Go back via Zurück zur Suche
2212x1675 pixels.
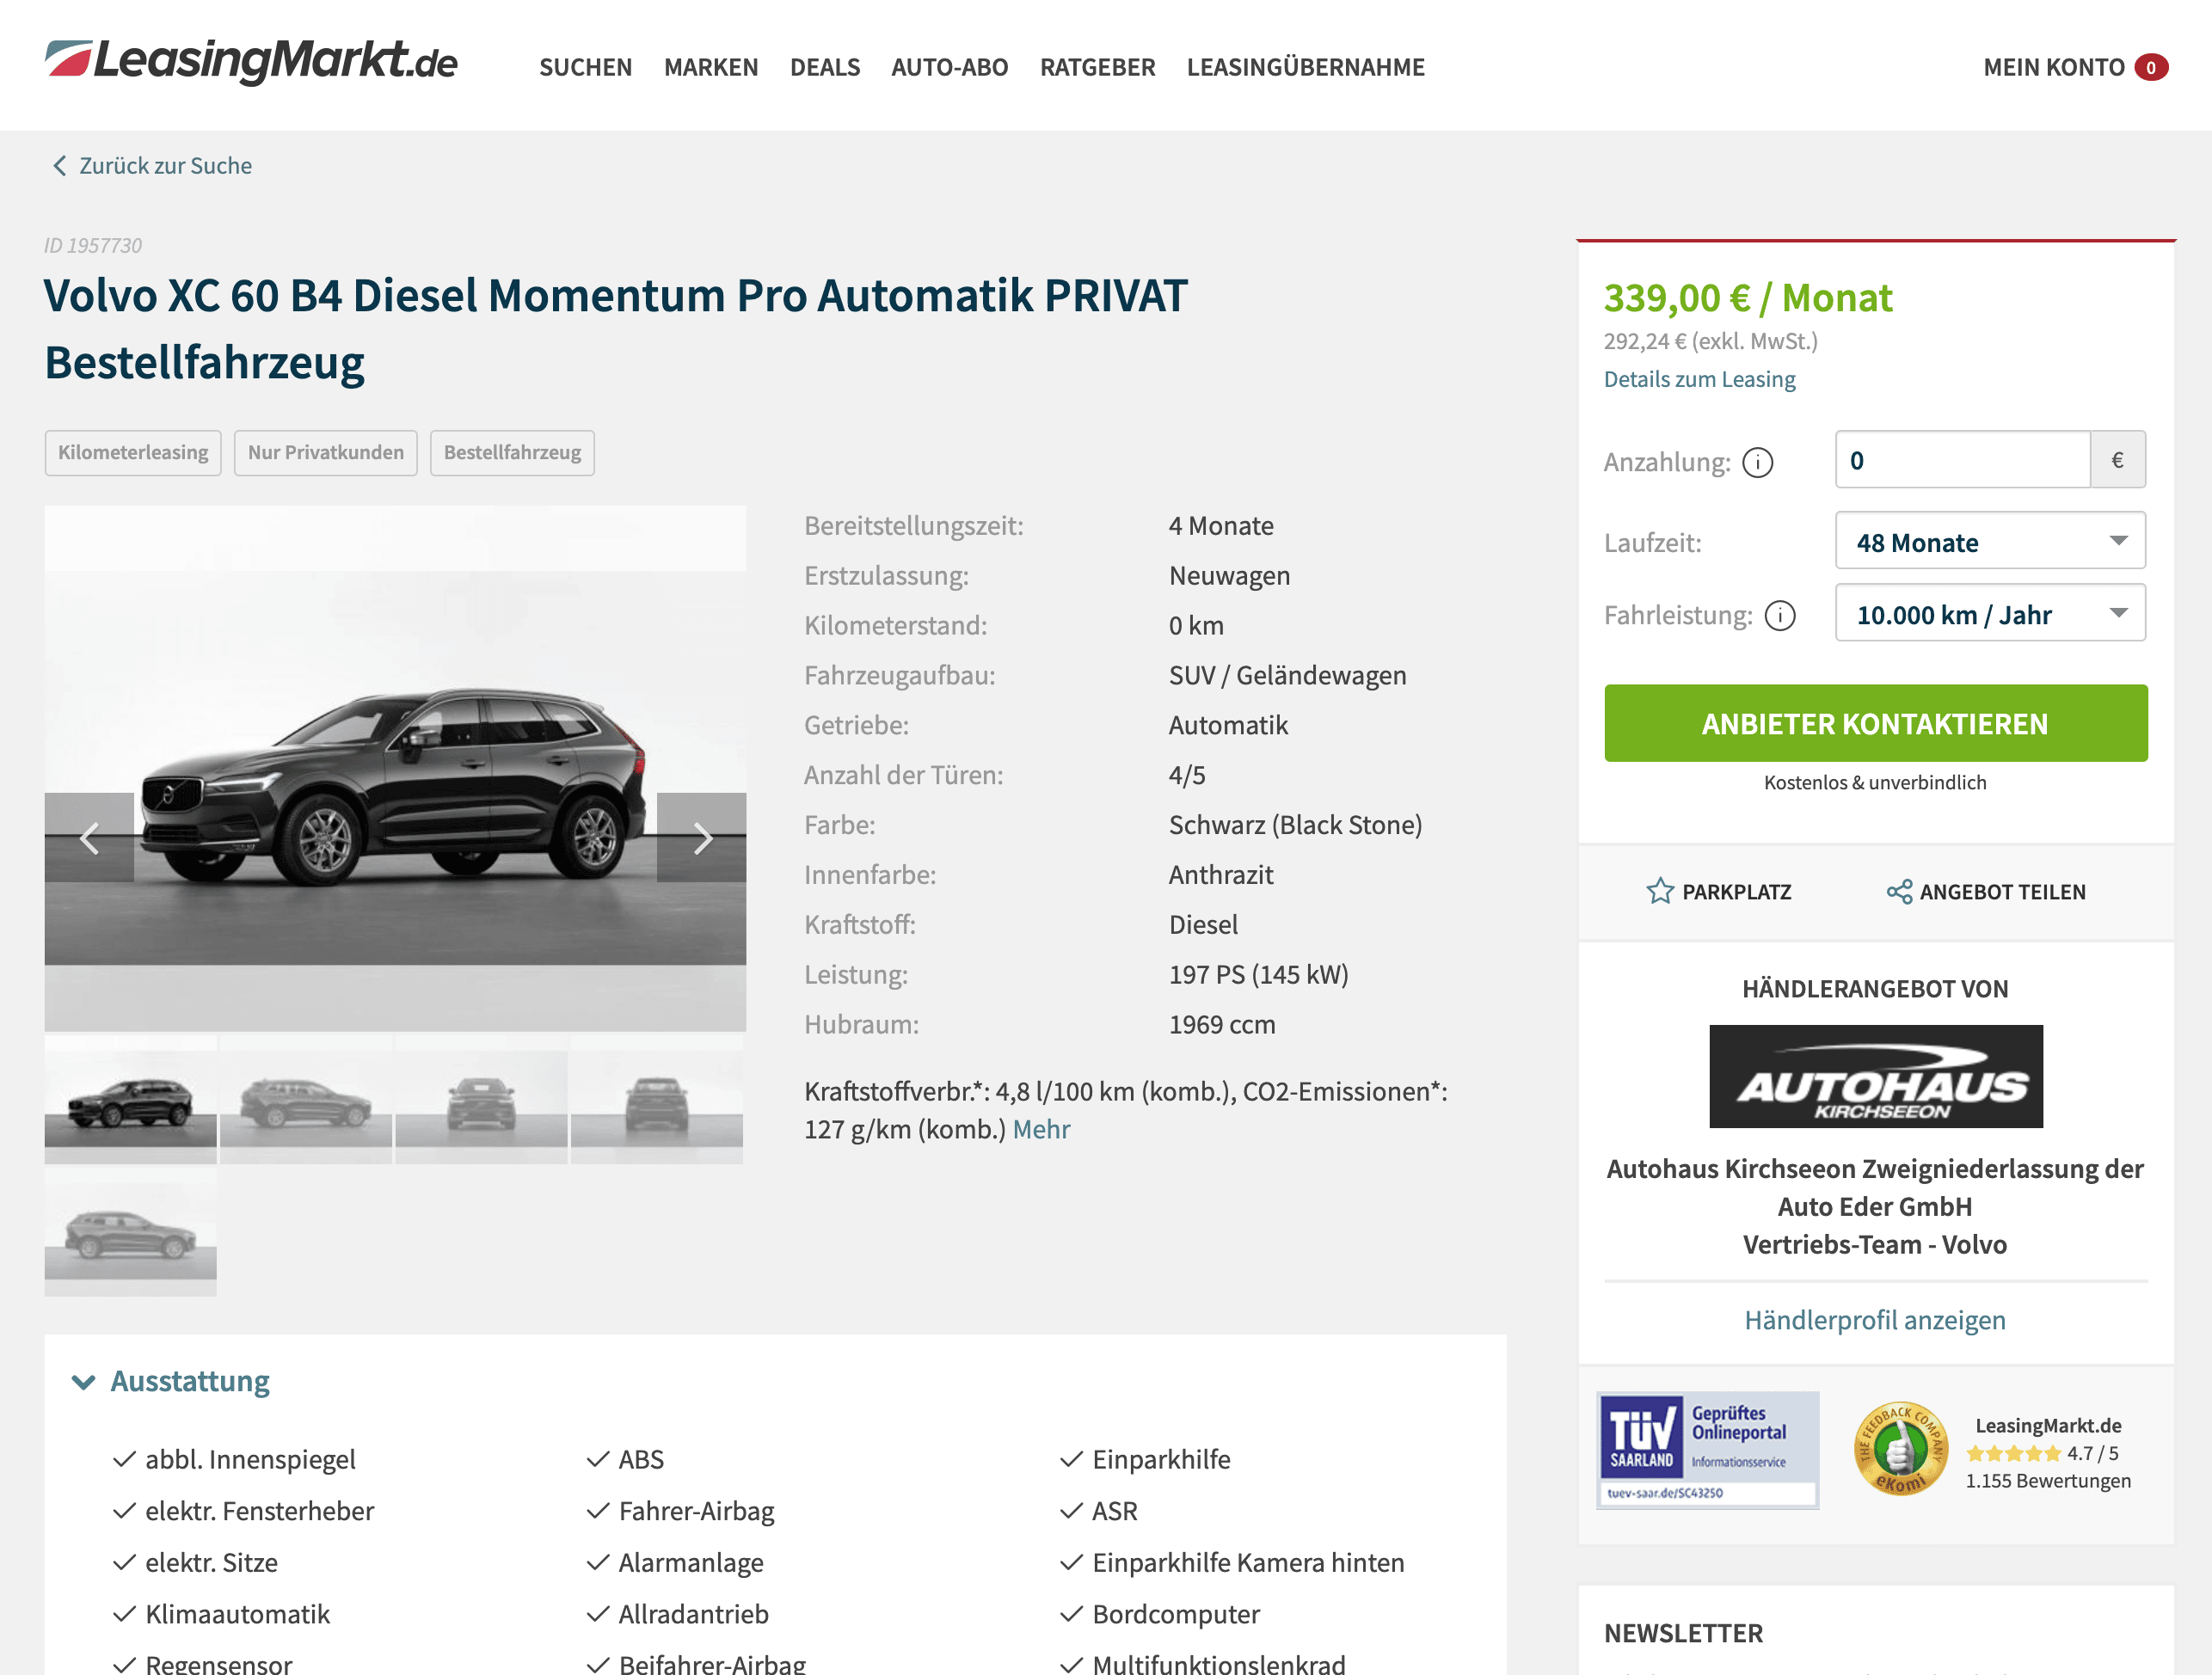coord(166,166)
